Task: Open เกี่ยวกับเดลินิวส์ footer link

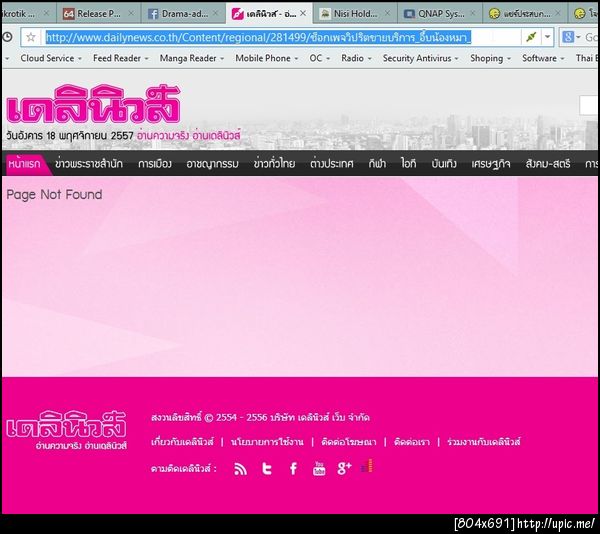Action: click(183, 442)
